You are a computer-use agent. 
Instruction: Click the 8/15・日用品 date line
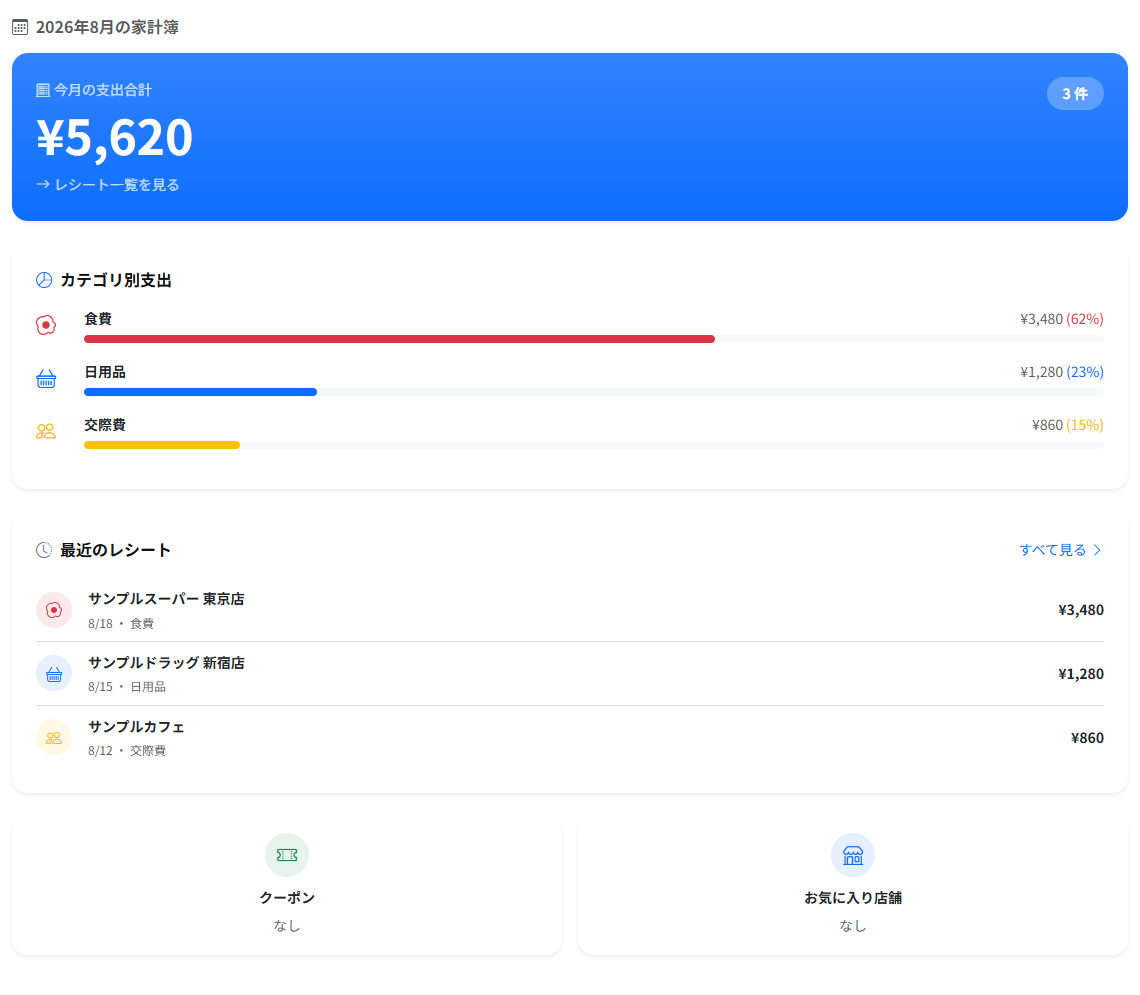127,687
